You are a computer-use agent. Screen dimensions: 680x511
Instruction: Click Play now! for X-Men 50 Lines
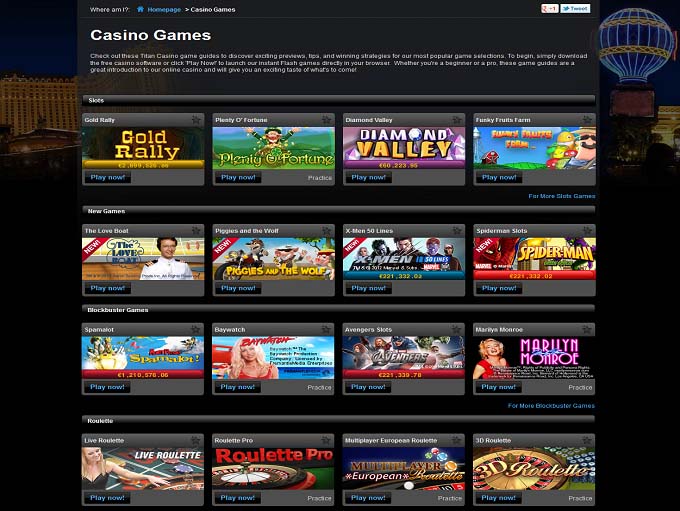369,288
